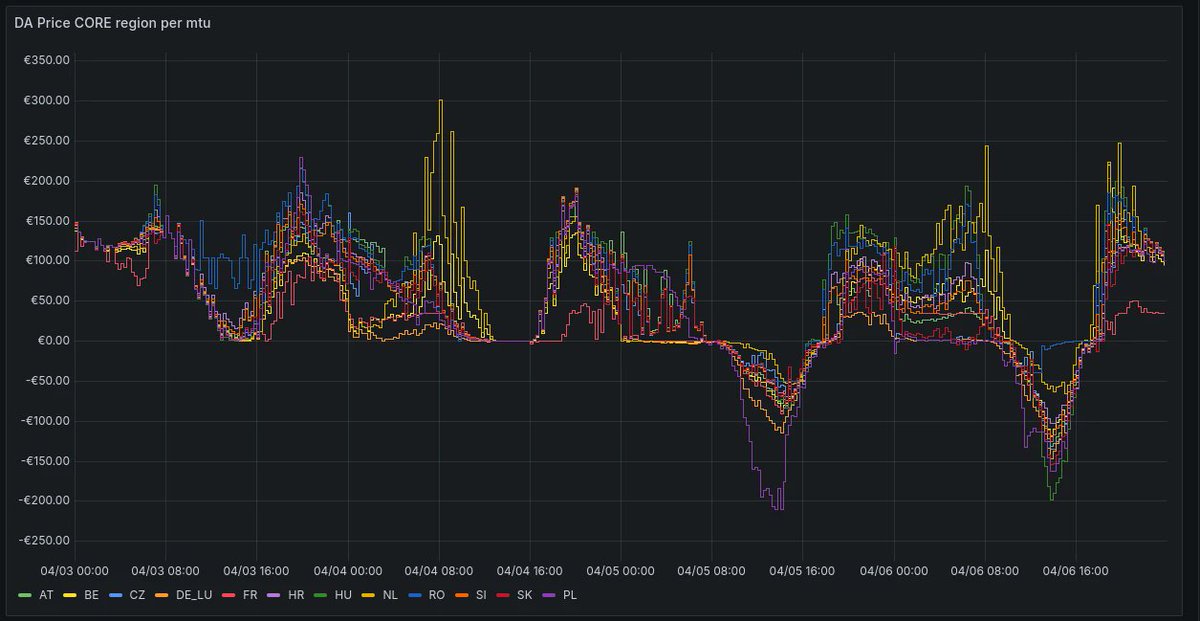Click the -€150.00 y-axis label
The image size is (1200, 621).
pos(45,461)
